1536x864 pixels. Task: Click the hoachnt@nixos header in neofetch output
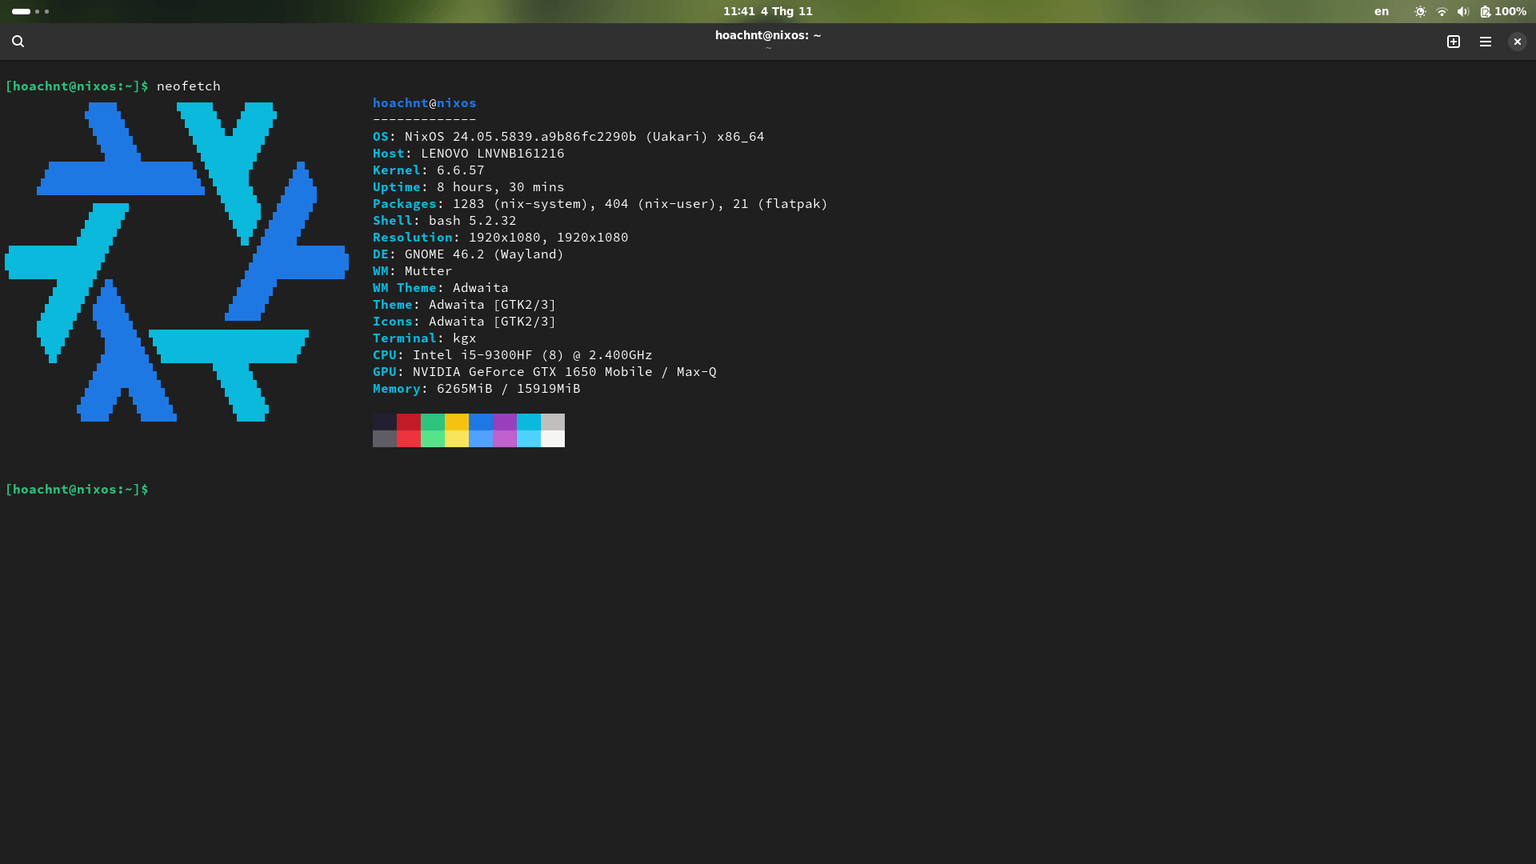(424, 103)
